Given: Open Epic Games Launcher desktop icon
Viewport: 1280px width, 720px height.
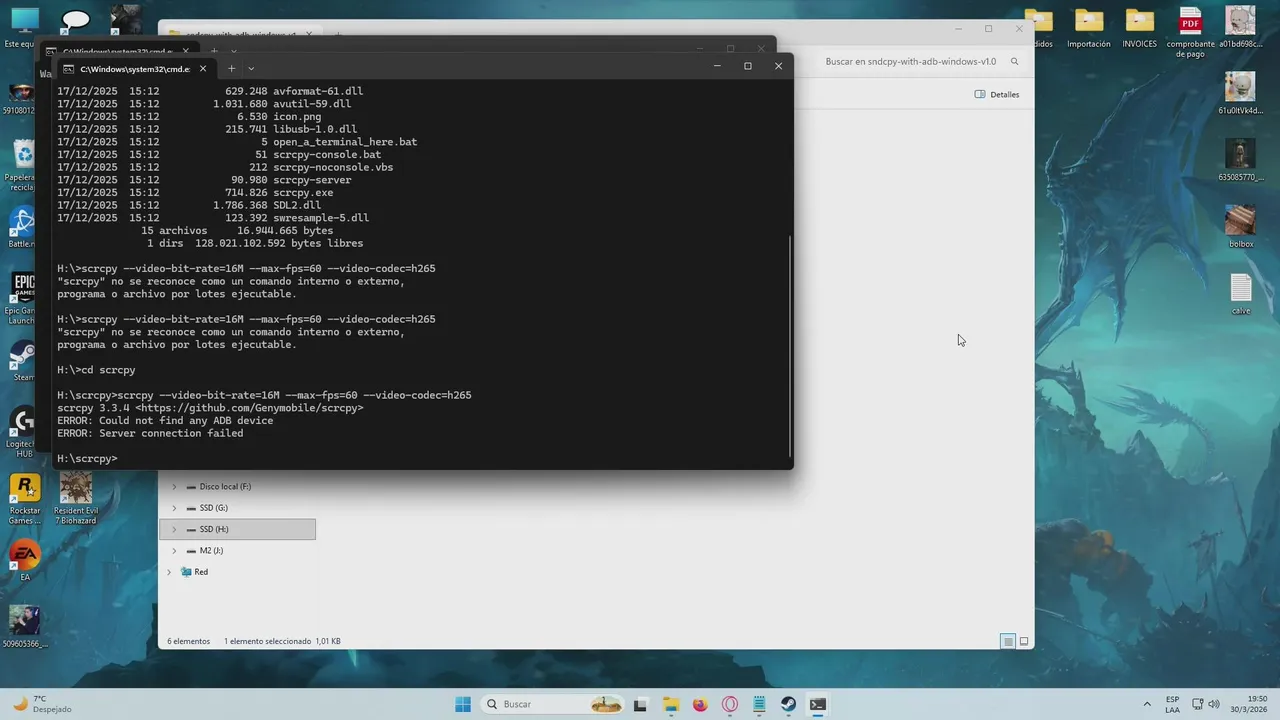Looking at the screenshot, I should [24, 297].
